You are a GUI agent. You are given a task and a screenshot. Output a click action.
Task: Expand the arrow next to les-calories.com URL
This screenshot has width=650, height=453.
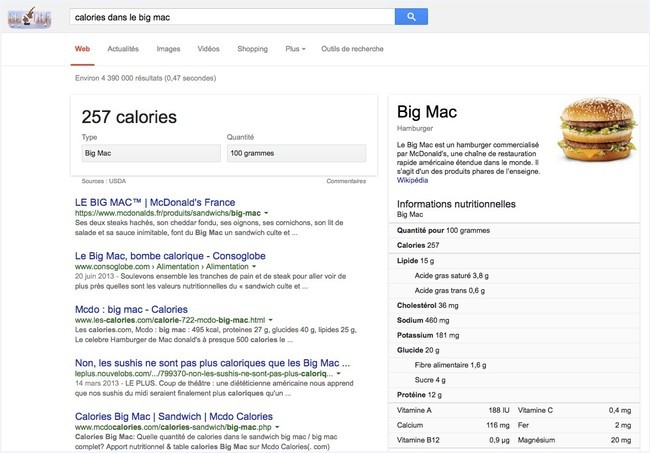pos(270,320)
